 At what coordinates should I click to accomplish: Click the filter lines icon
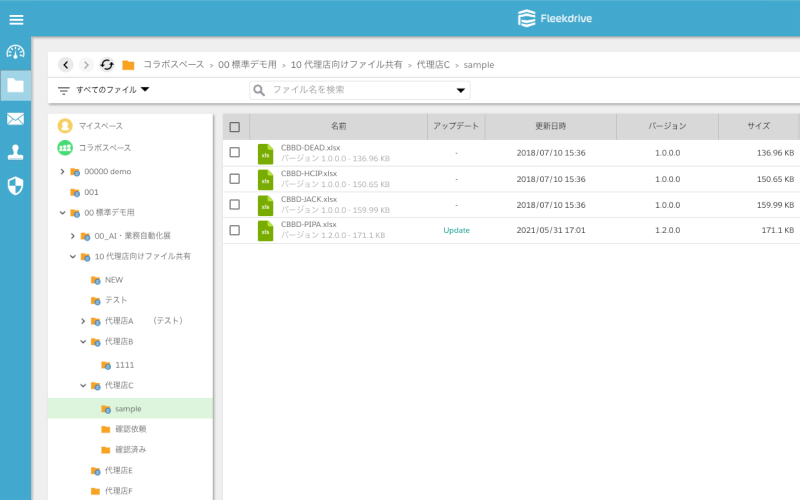pyautogui.click(x=63, y=90)
